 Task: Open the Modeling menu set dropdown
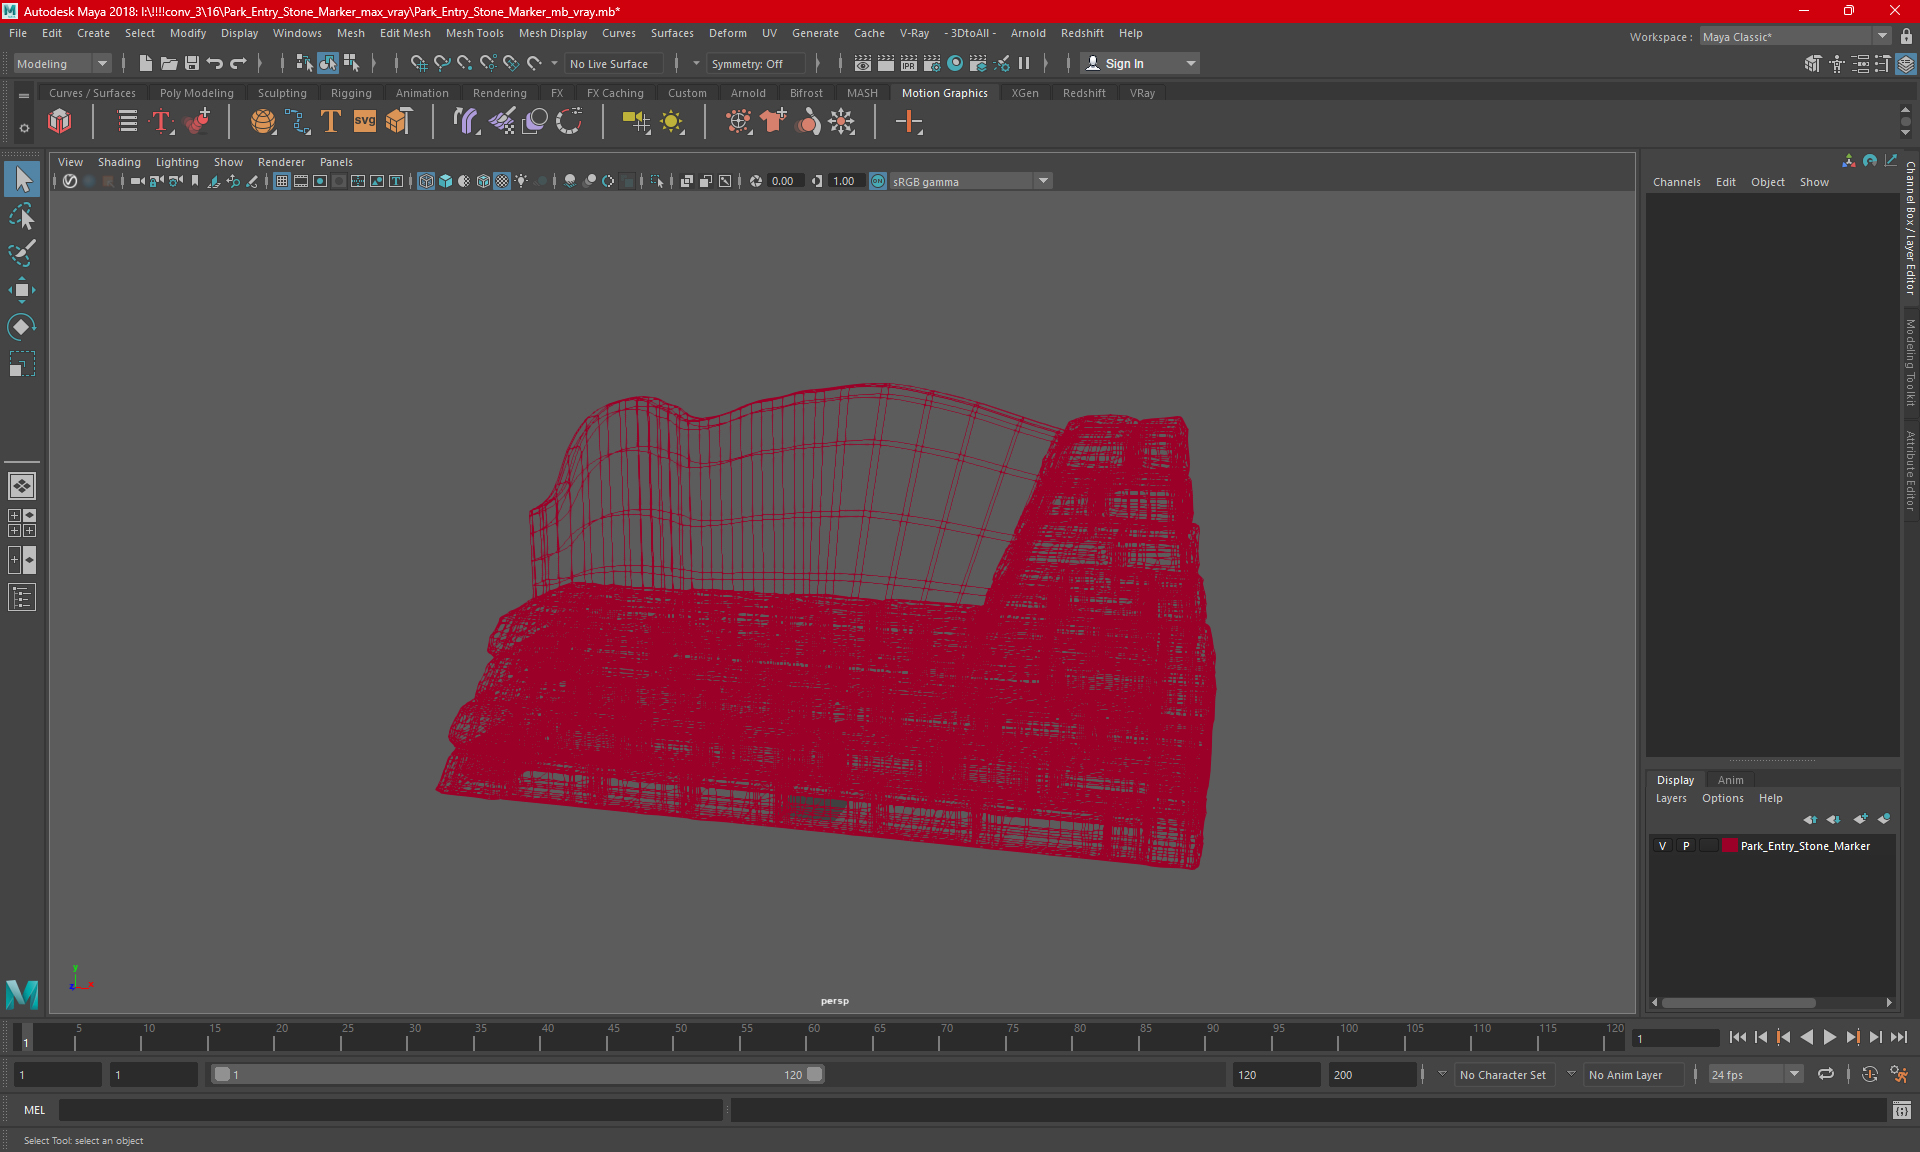click(x=62, y=63)
